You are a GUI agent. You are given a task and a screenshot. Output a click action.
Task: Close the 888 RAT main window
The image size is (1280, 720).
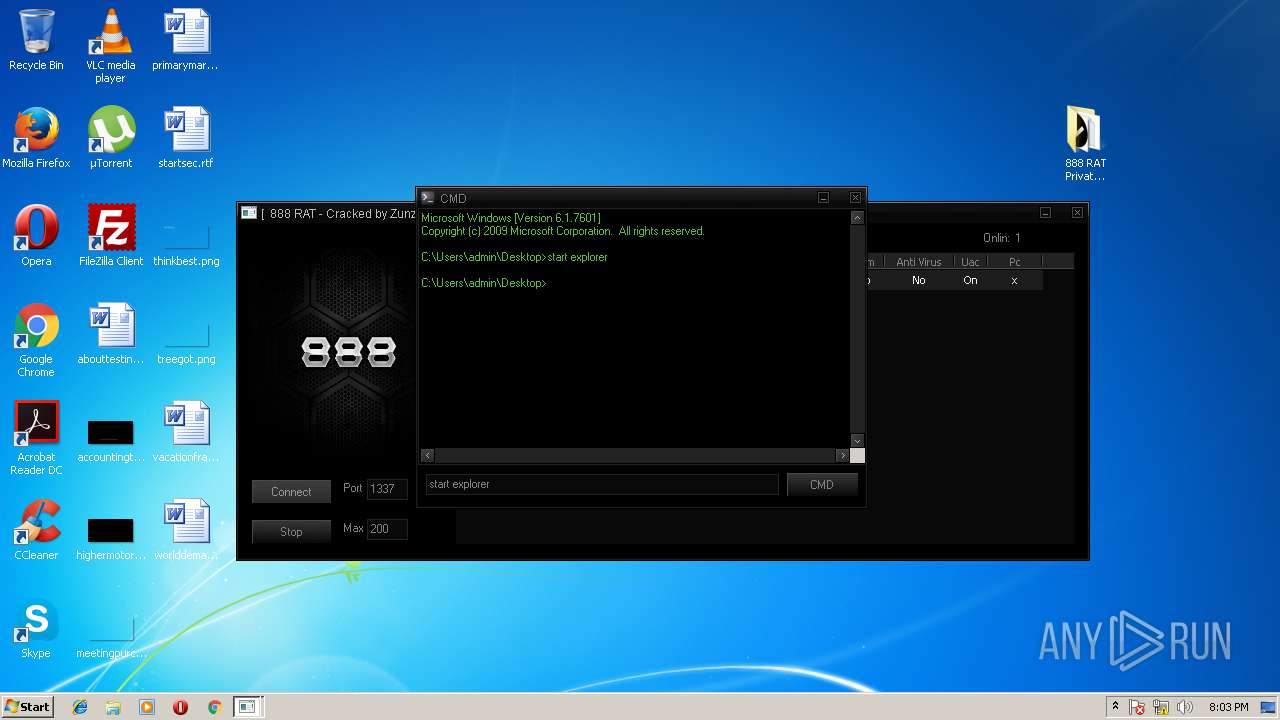[1077, 213]
